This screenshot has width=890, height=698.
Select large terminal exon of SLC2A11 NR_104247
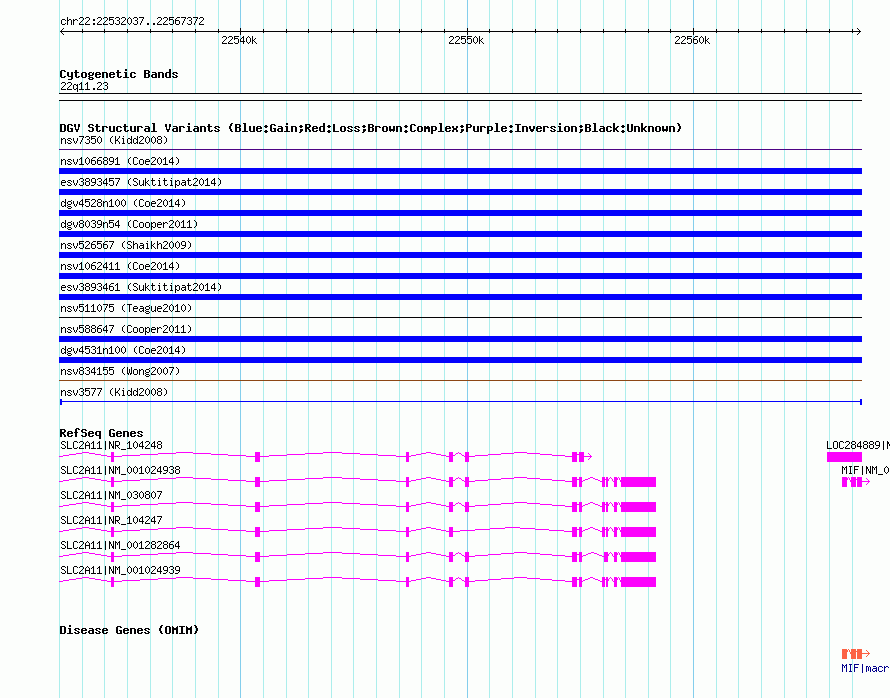639,532
